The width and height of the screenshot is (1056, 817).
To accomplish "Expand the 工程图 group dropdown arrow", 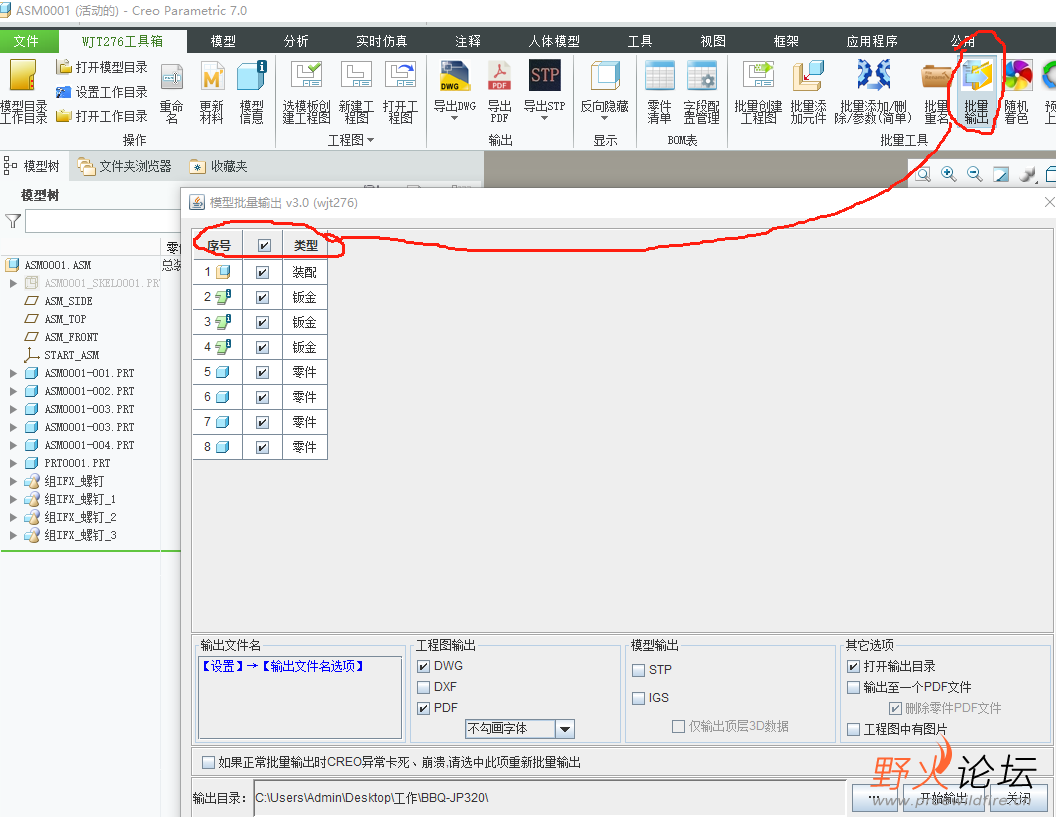I will [370, 140].
